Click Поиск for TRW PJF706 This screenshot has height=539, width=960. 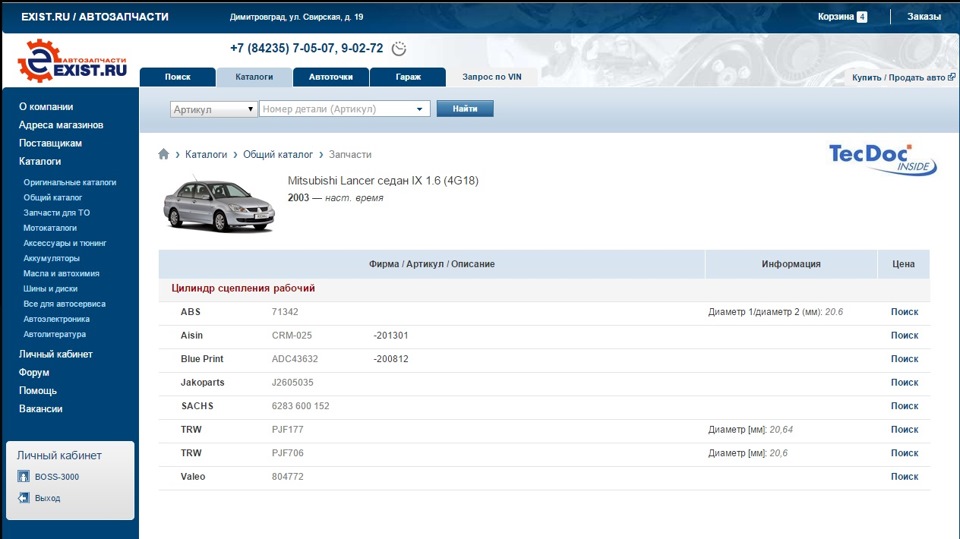point(904,453)
